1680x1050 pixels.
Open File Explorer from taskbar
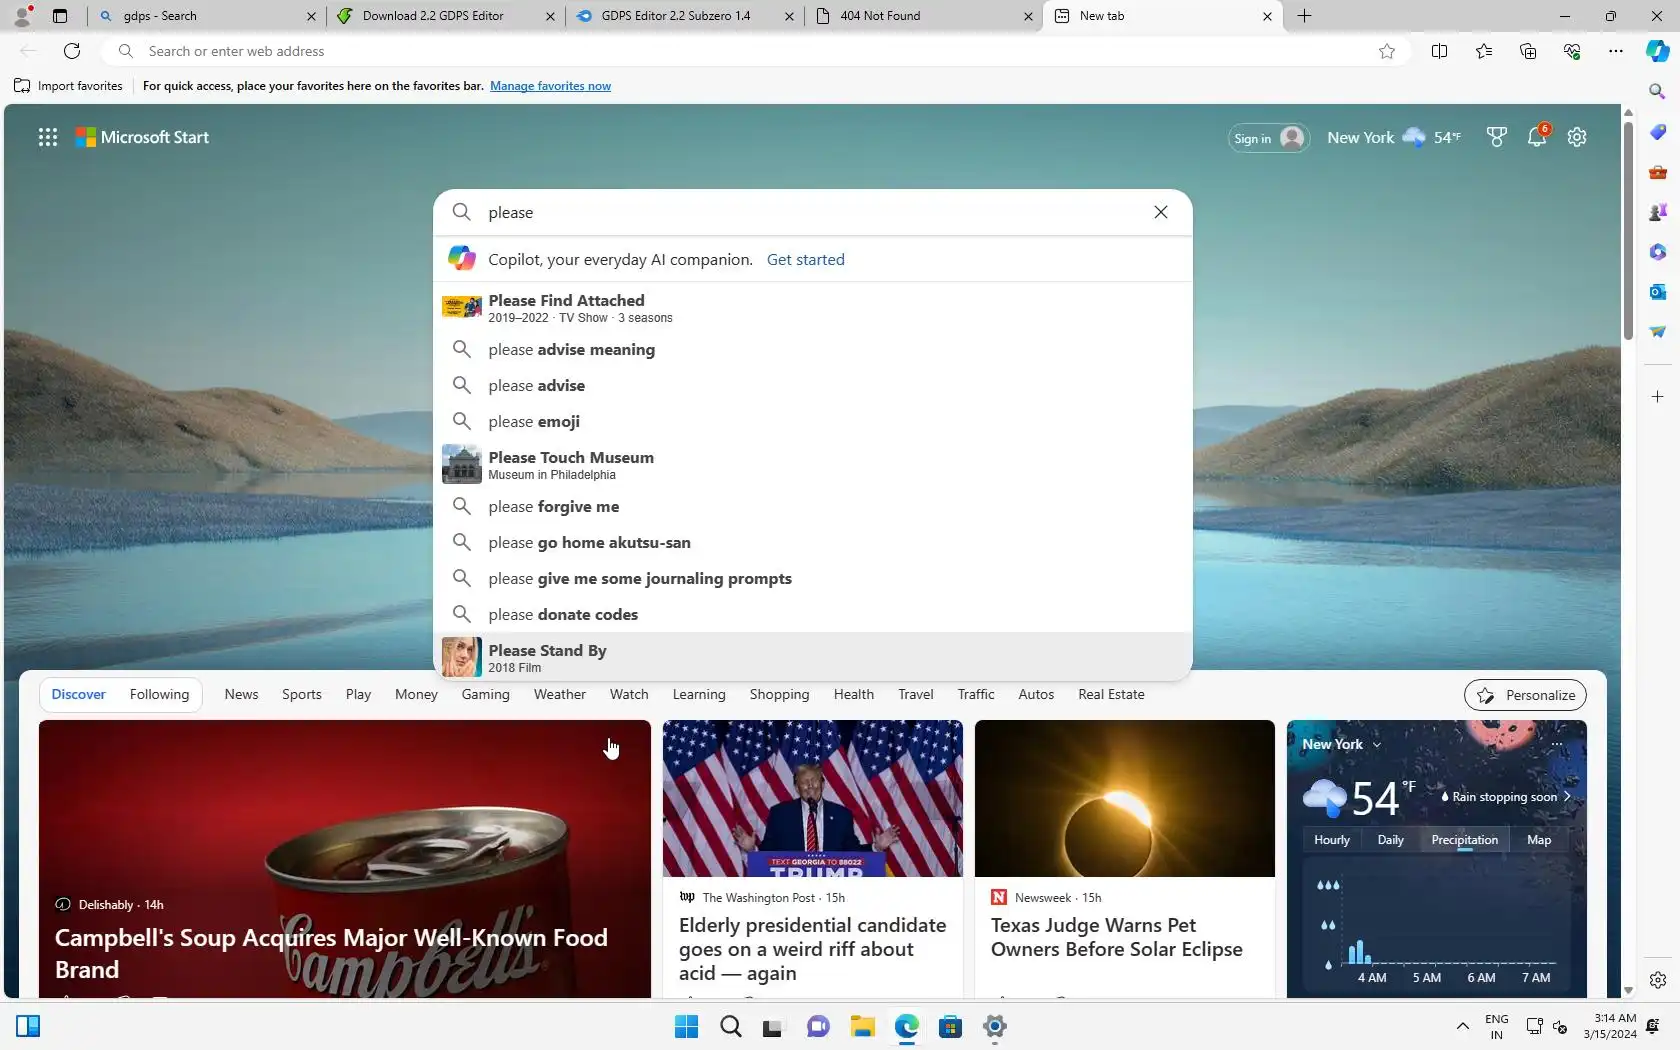point(862,1026)
